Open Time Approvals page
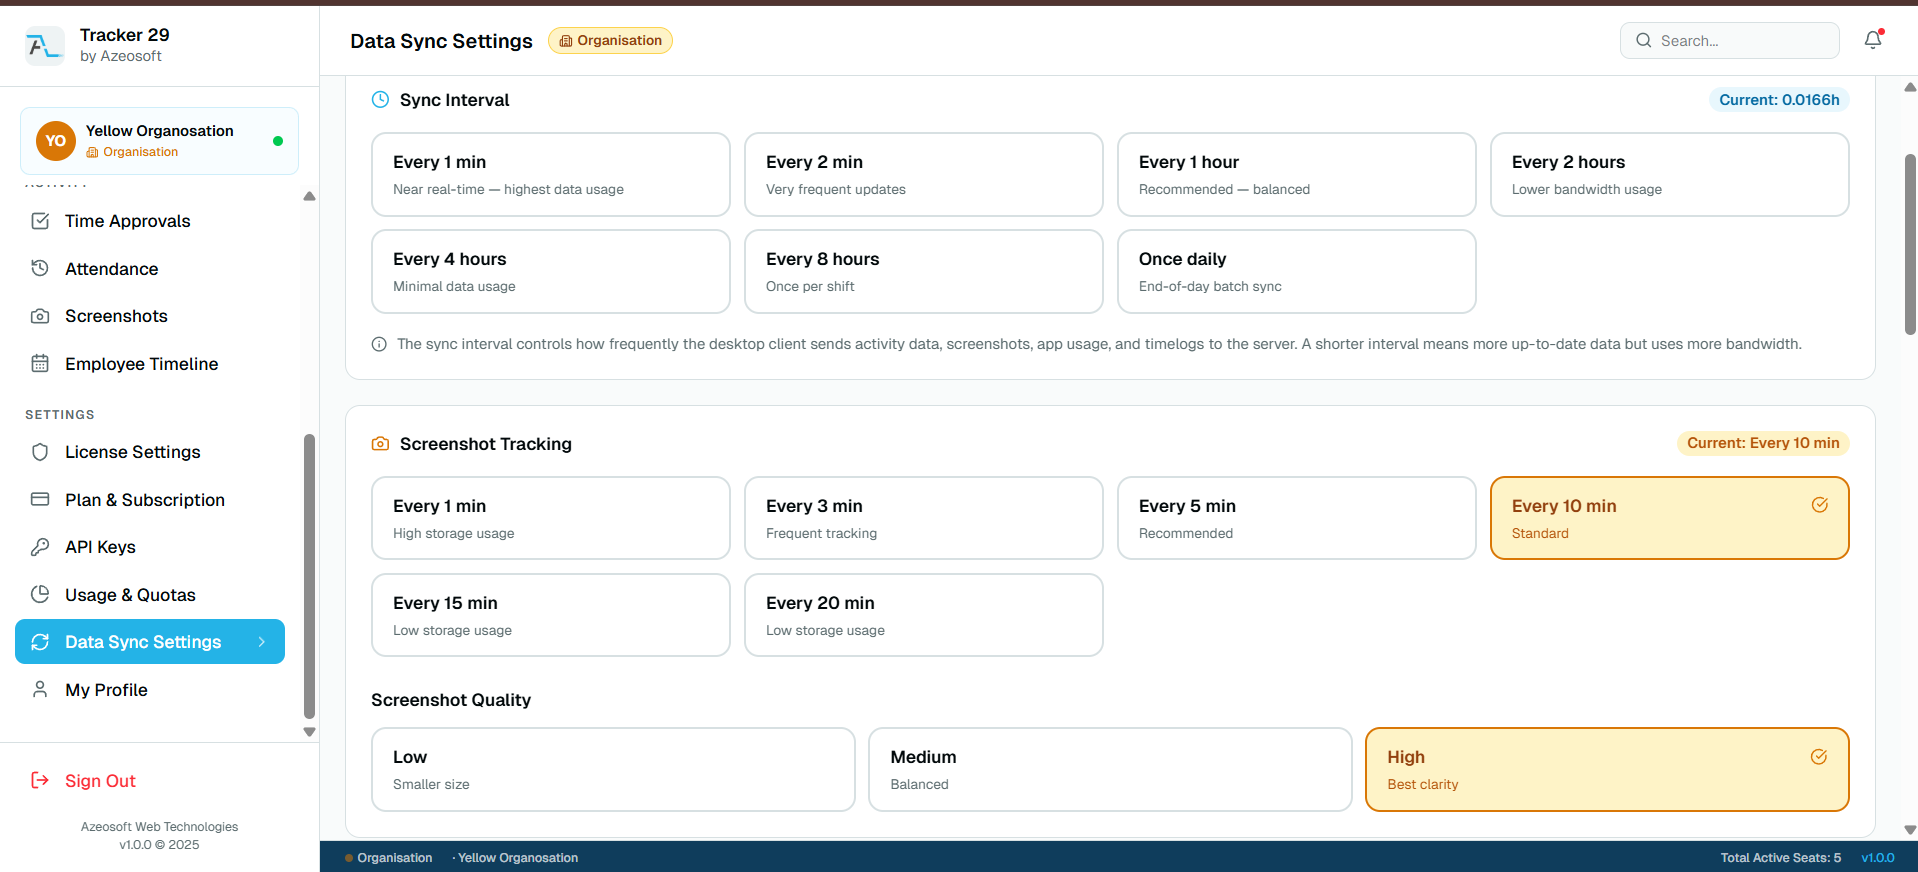This screenshot has width=1918, height=872. coord(150,221)
